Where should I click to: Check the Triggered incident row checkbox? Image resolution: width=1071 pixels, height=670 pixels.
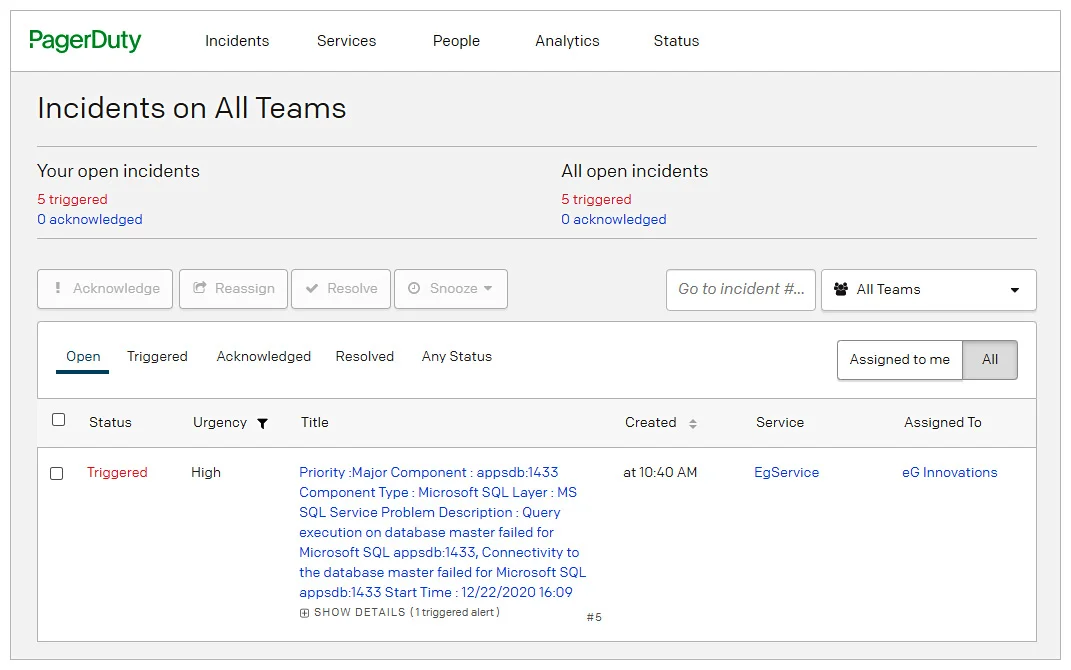[x=57, y=473]
